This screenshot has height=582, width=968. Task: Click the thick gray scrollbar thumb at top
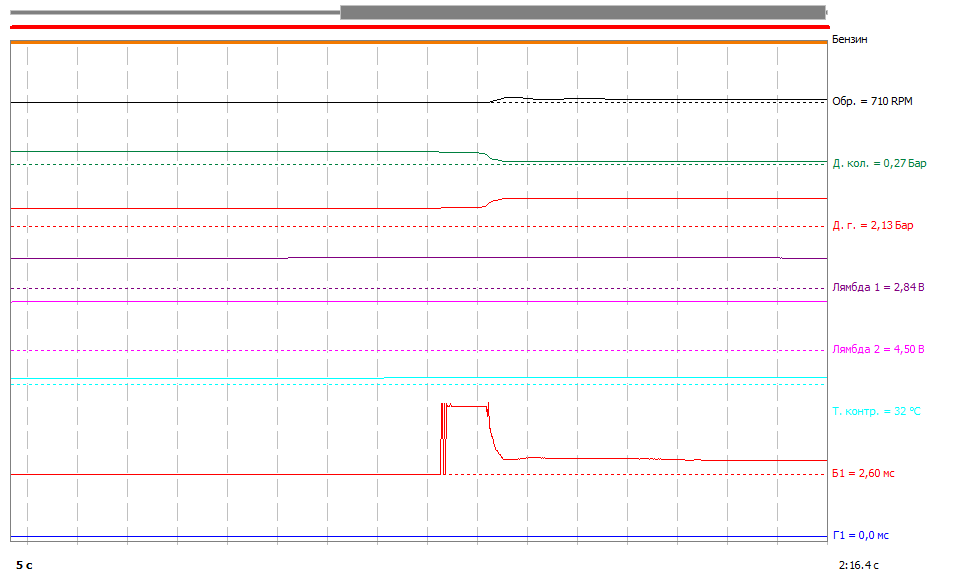point(583,12)
